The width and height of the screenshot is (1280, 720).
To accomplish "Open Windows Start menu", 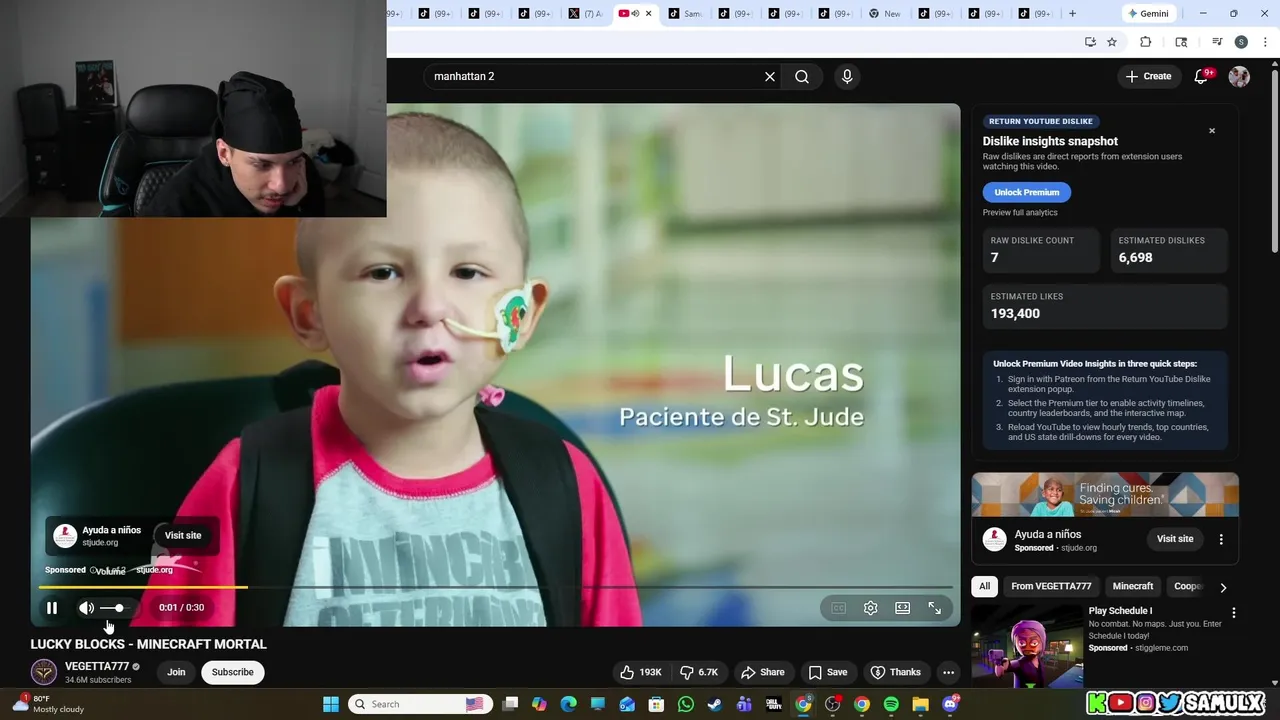I will coord(331,704).
